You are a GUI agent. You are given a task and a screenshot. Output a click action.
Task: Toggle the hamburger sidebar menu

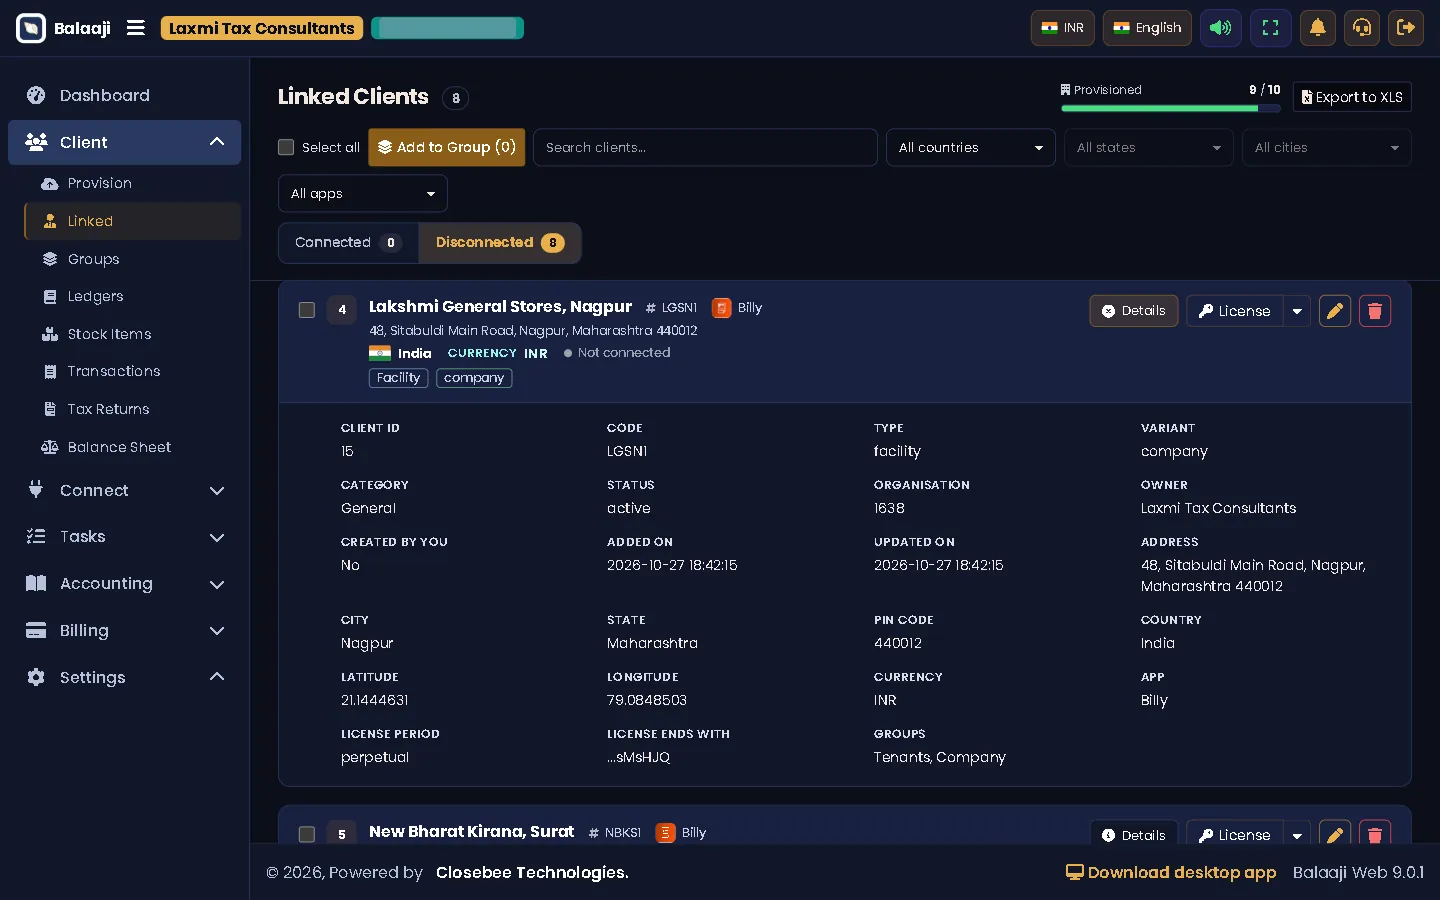(136, 28)
